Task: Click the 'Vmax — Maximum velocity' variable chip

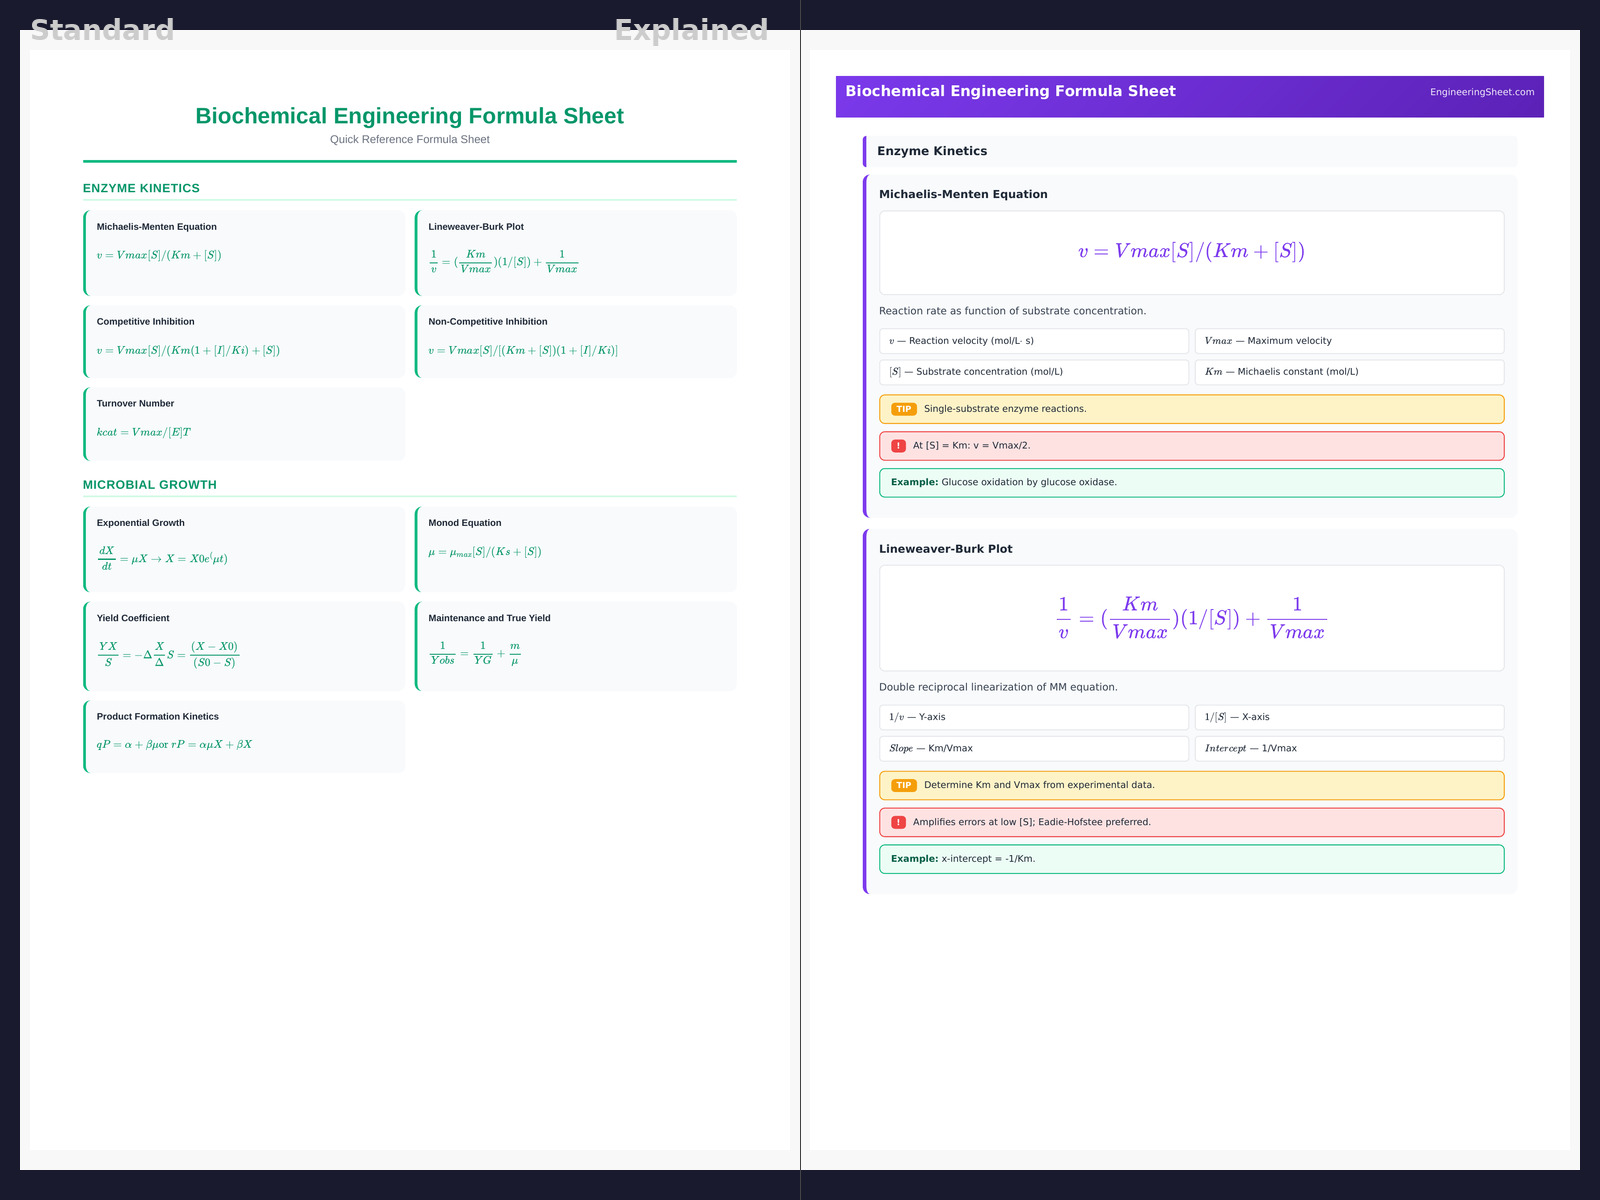Action: click(x=1348, y=341)
